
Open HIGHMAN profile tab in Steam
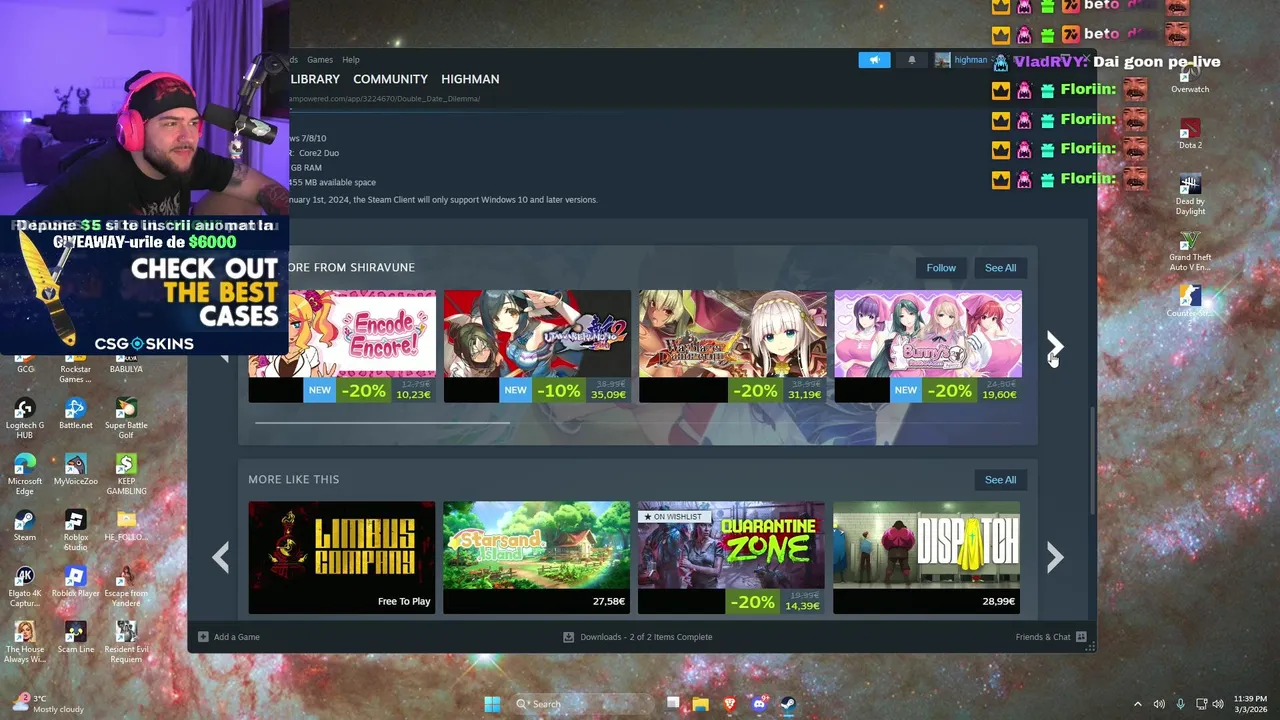click(470, 79)
